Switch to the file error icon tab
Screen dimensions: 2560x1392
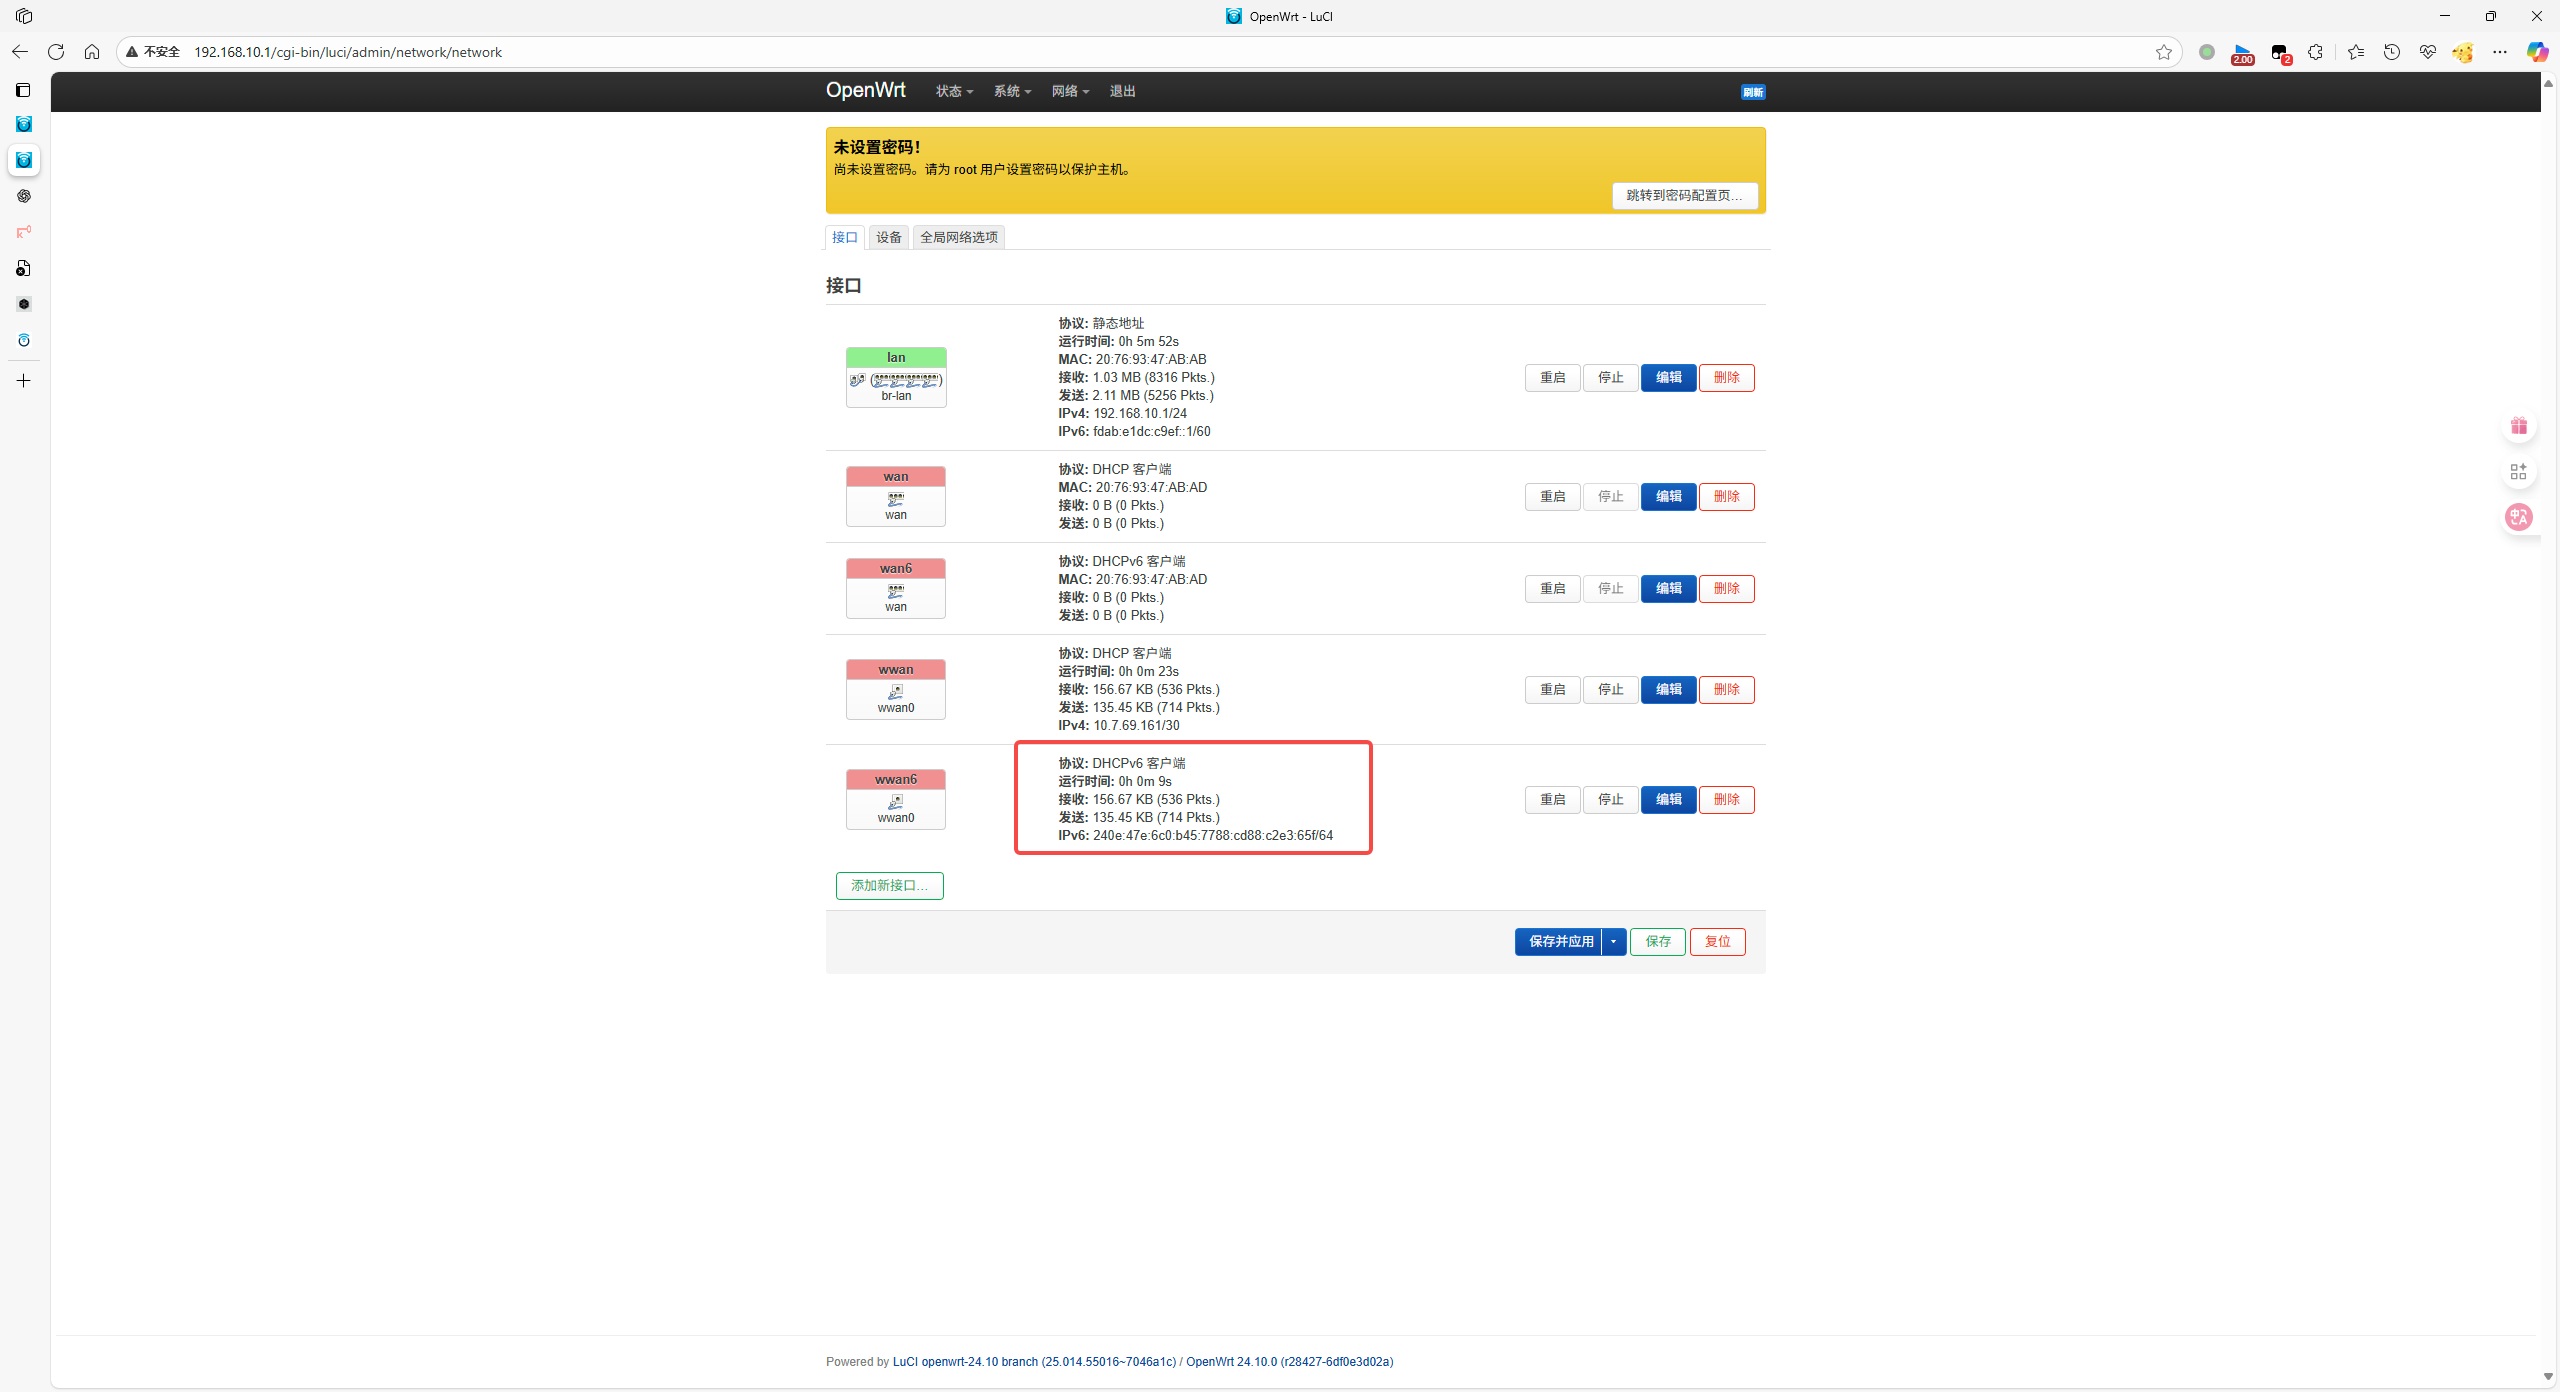point(24,268)
